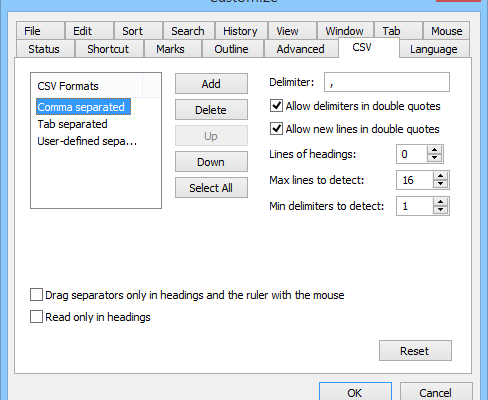Screen dimensions: 488x400
Task: Click the Delete format button
Action: pos(211,110)
